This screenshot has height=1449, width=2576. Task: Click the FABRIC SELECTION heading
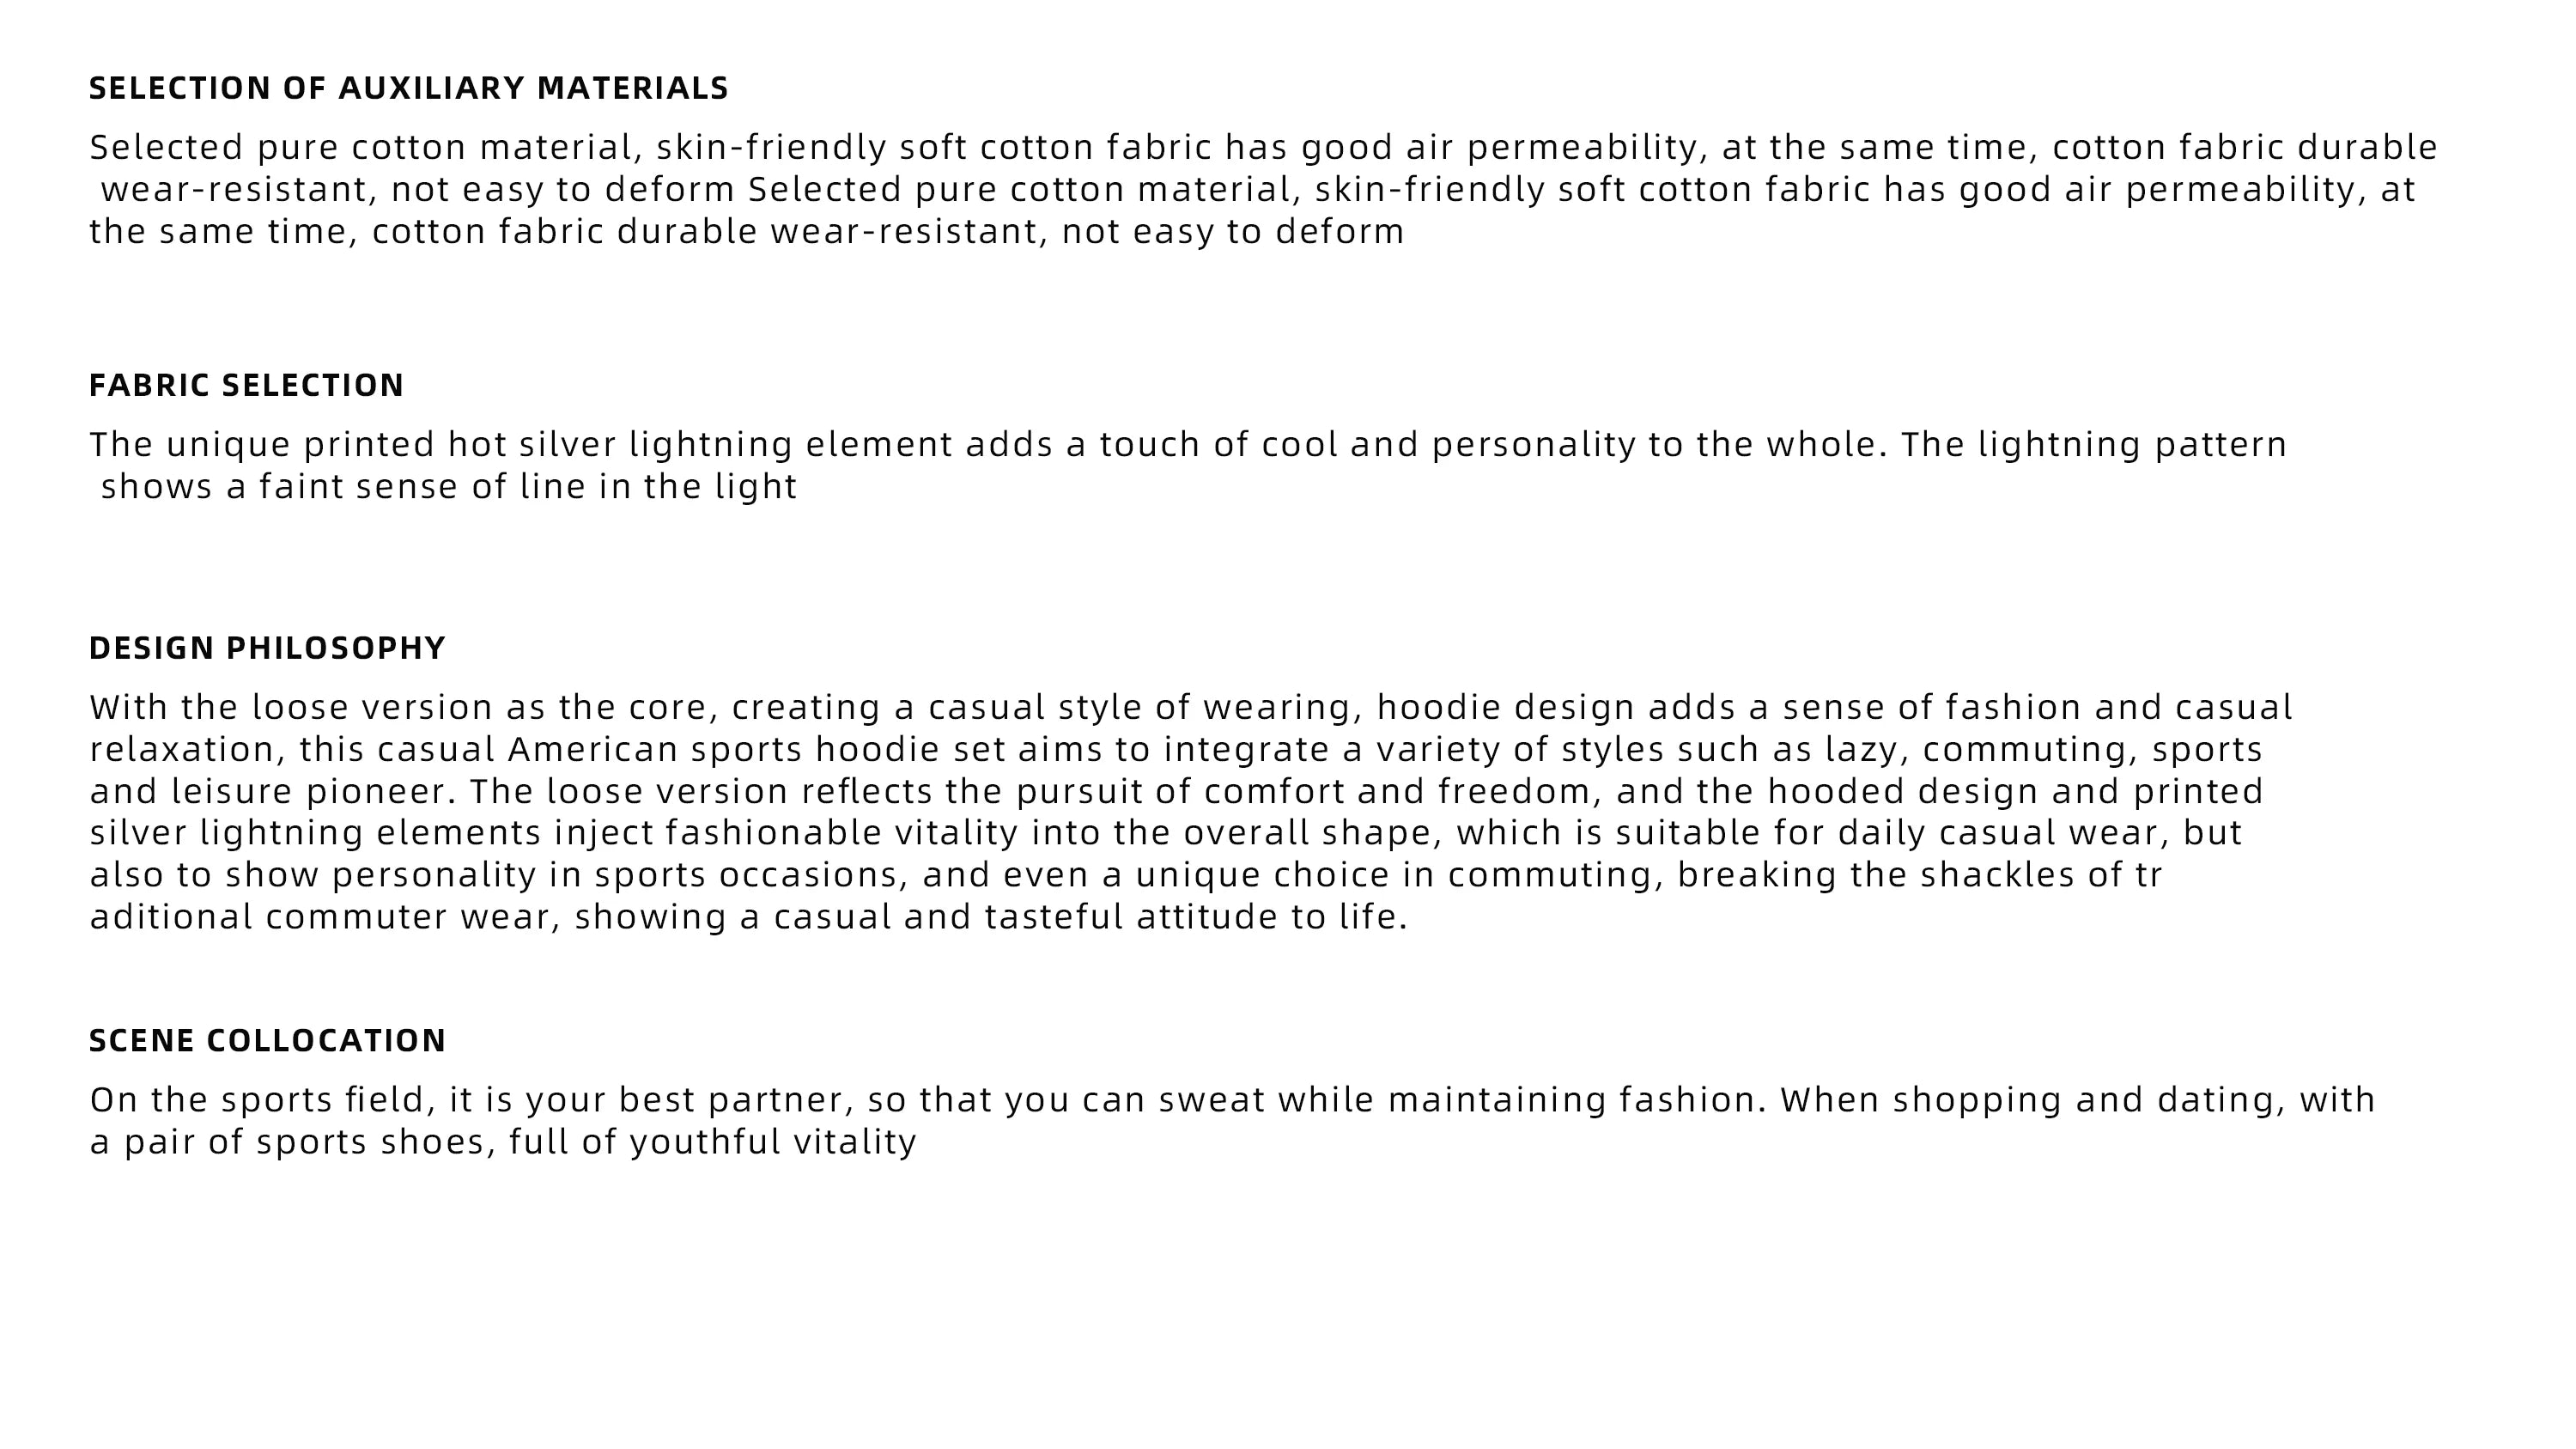pos(246,385)
